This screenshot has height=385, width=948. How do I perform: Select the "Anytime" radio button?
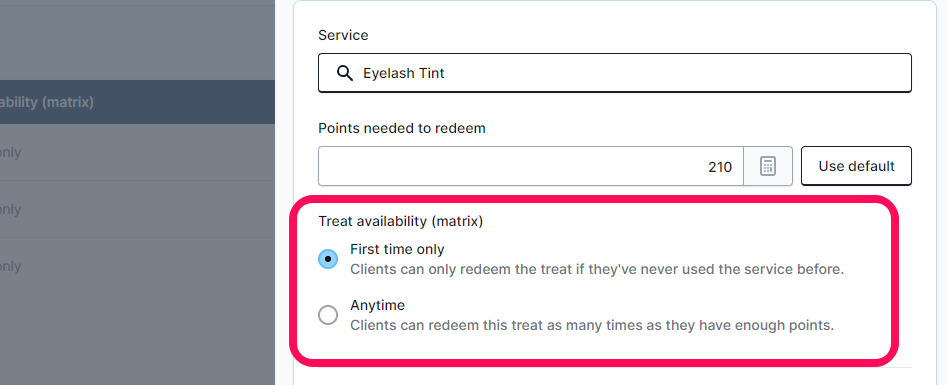click(328, 315)
